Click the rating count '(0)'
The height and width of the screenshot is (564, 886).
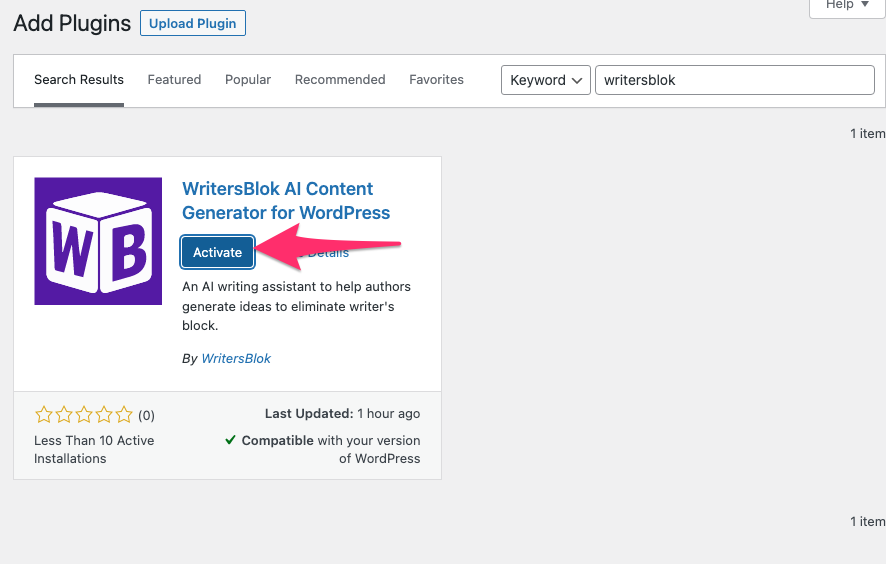(x=146, y=415)
